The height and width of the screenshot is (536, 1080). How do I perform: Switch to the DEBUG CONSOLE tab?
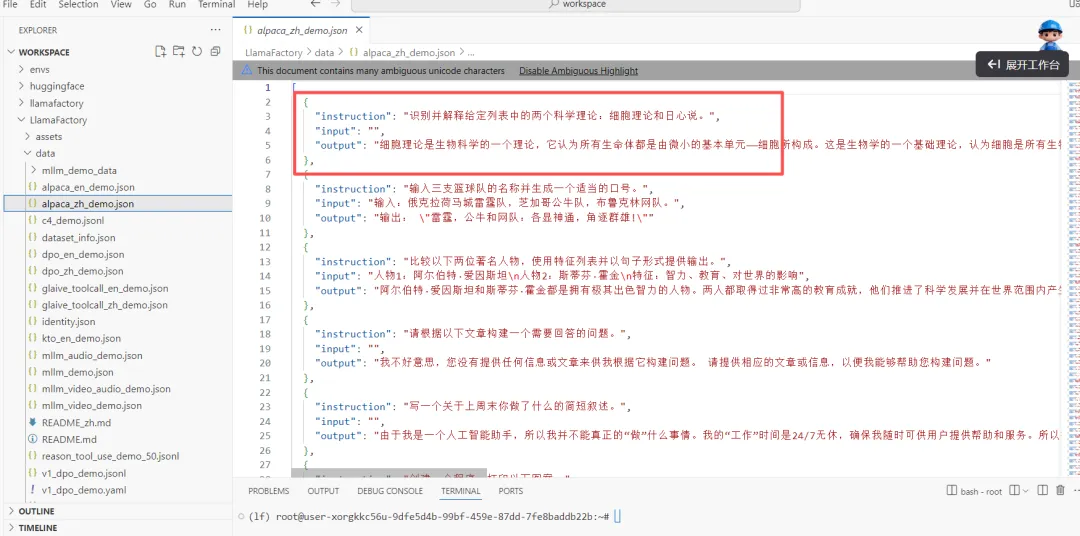[390, 491]
